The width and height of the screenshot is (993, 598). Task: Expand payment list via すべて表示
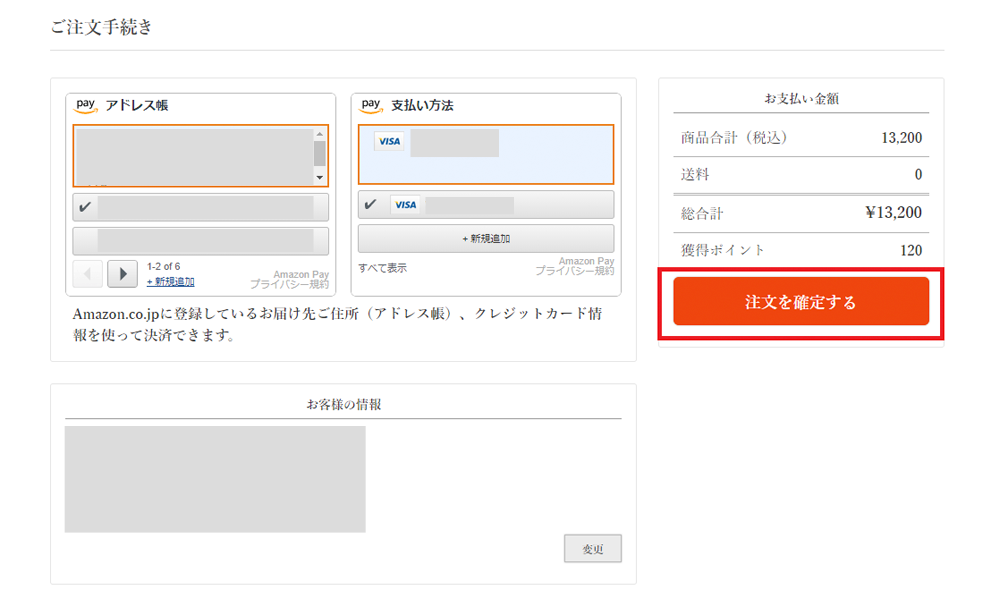coord(383,268)
